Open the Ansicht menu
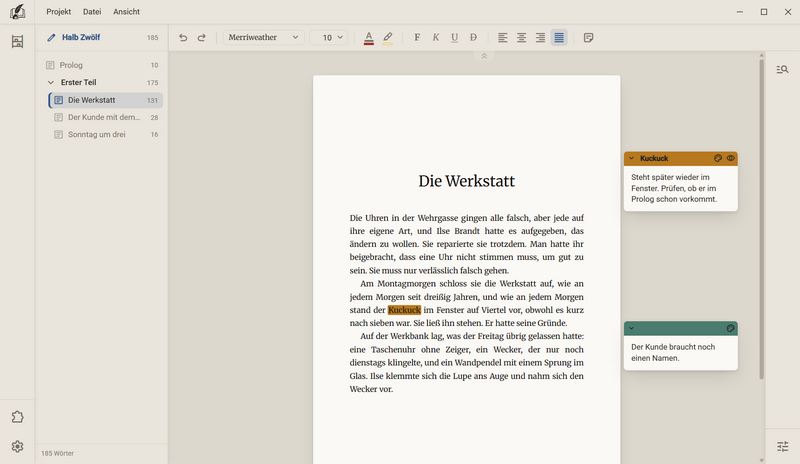The width and height of the screenshot is (800, 464). 127,12
